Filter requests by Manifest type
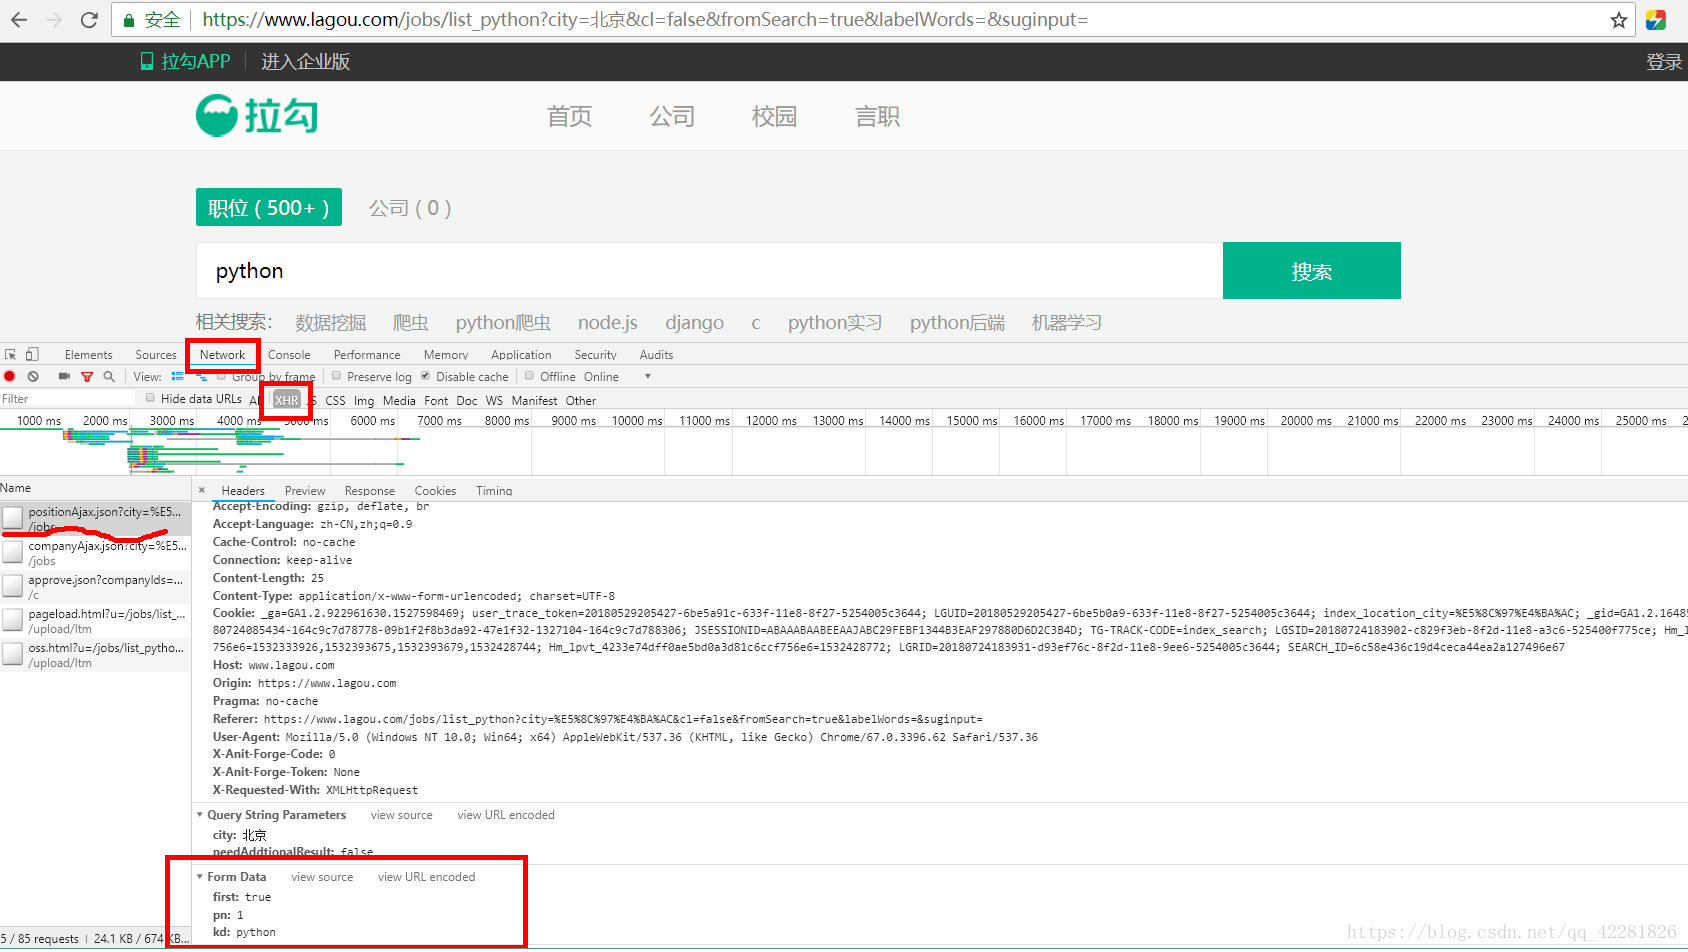Image resolution: width=1688 pixels, height=952 pixels. click(x=534, y=401)
